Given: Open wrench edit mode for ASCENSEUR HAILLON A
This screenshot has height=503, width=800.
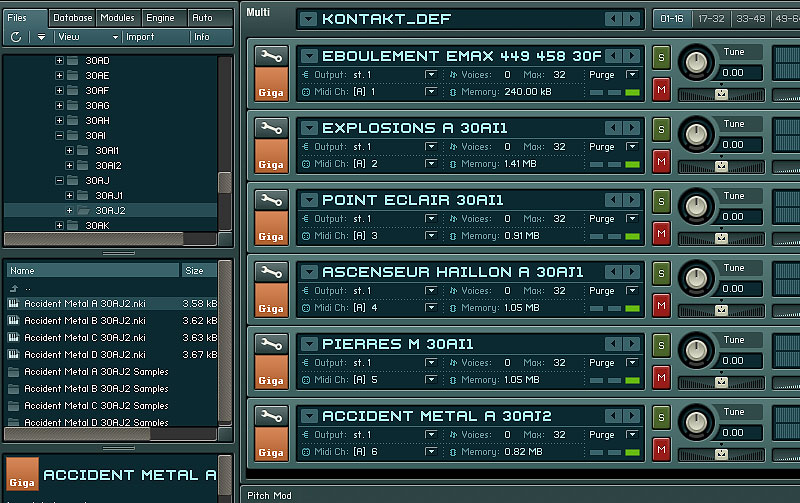Looking at the screenshot, I should pos(271,272).
